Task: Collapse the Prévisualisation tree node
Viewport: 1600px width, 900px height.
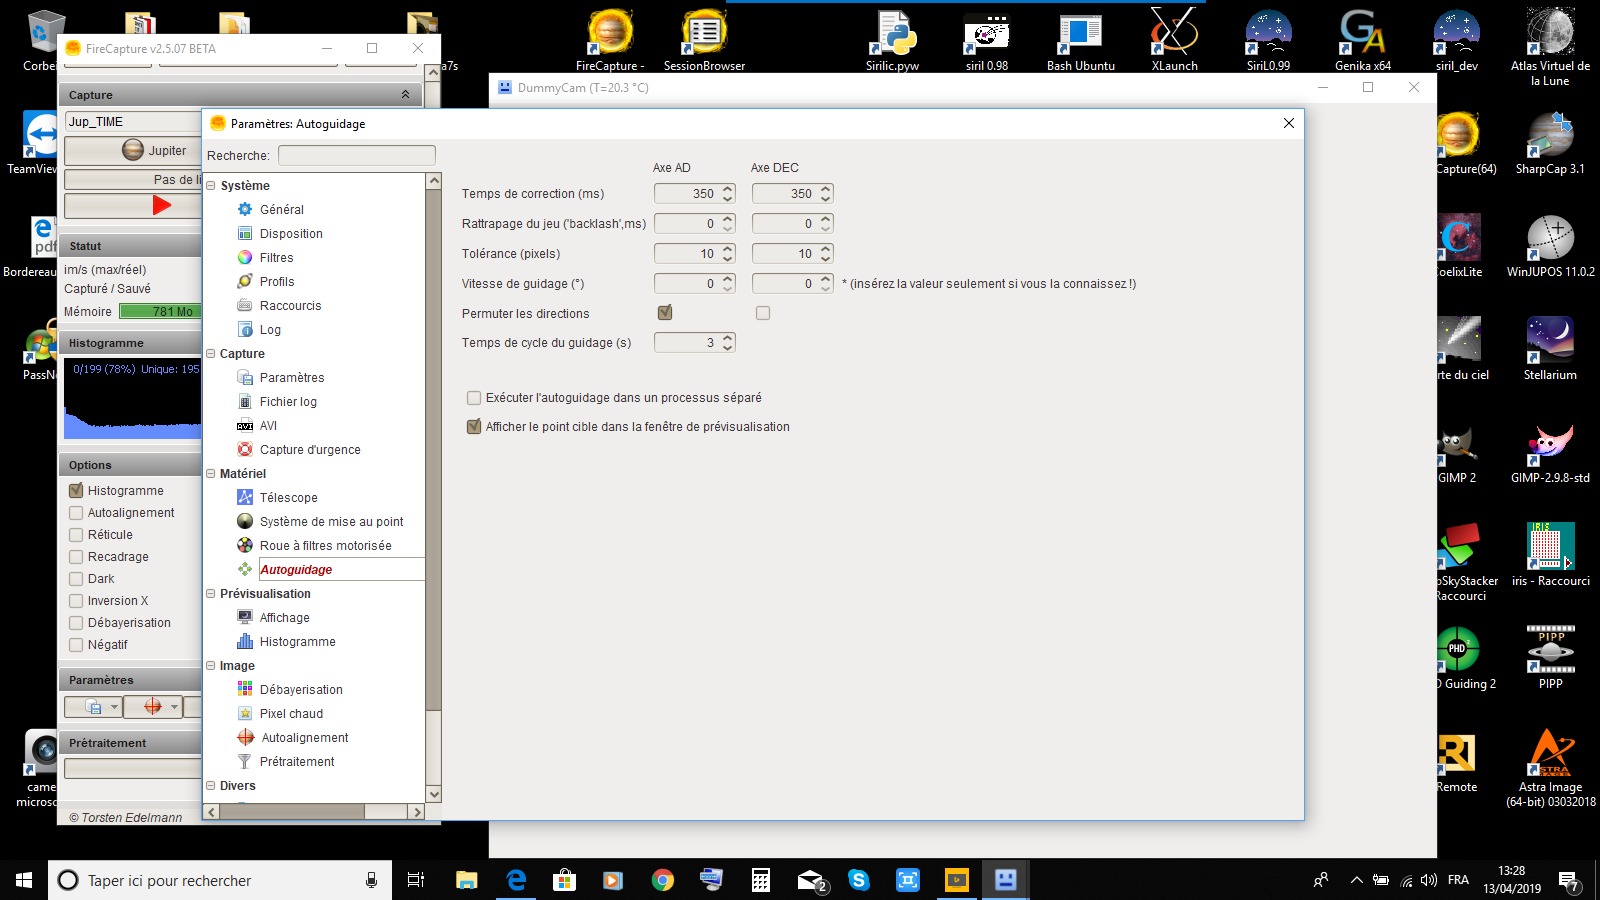Action: [x=211, y=593]
